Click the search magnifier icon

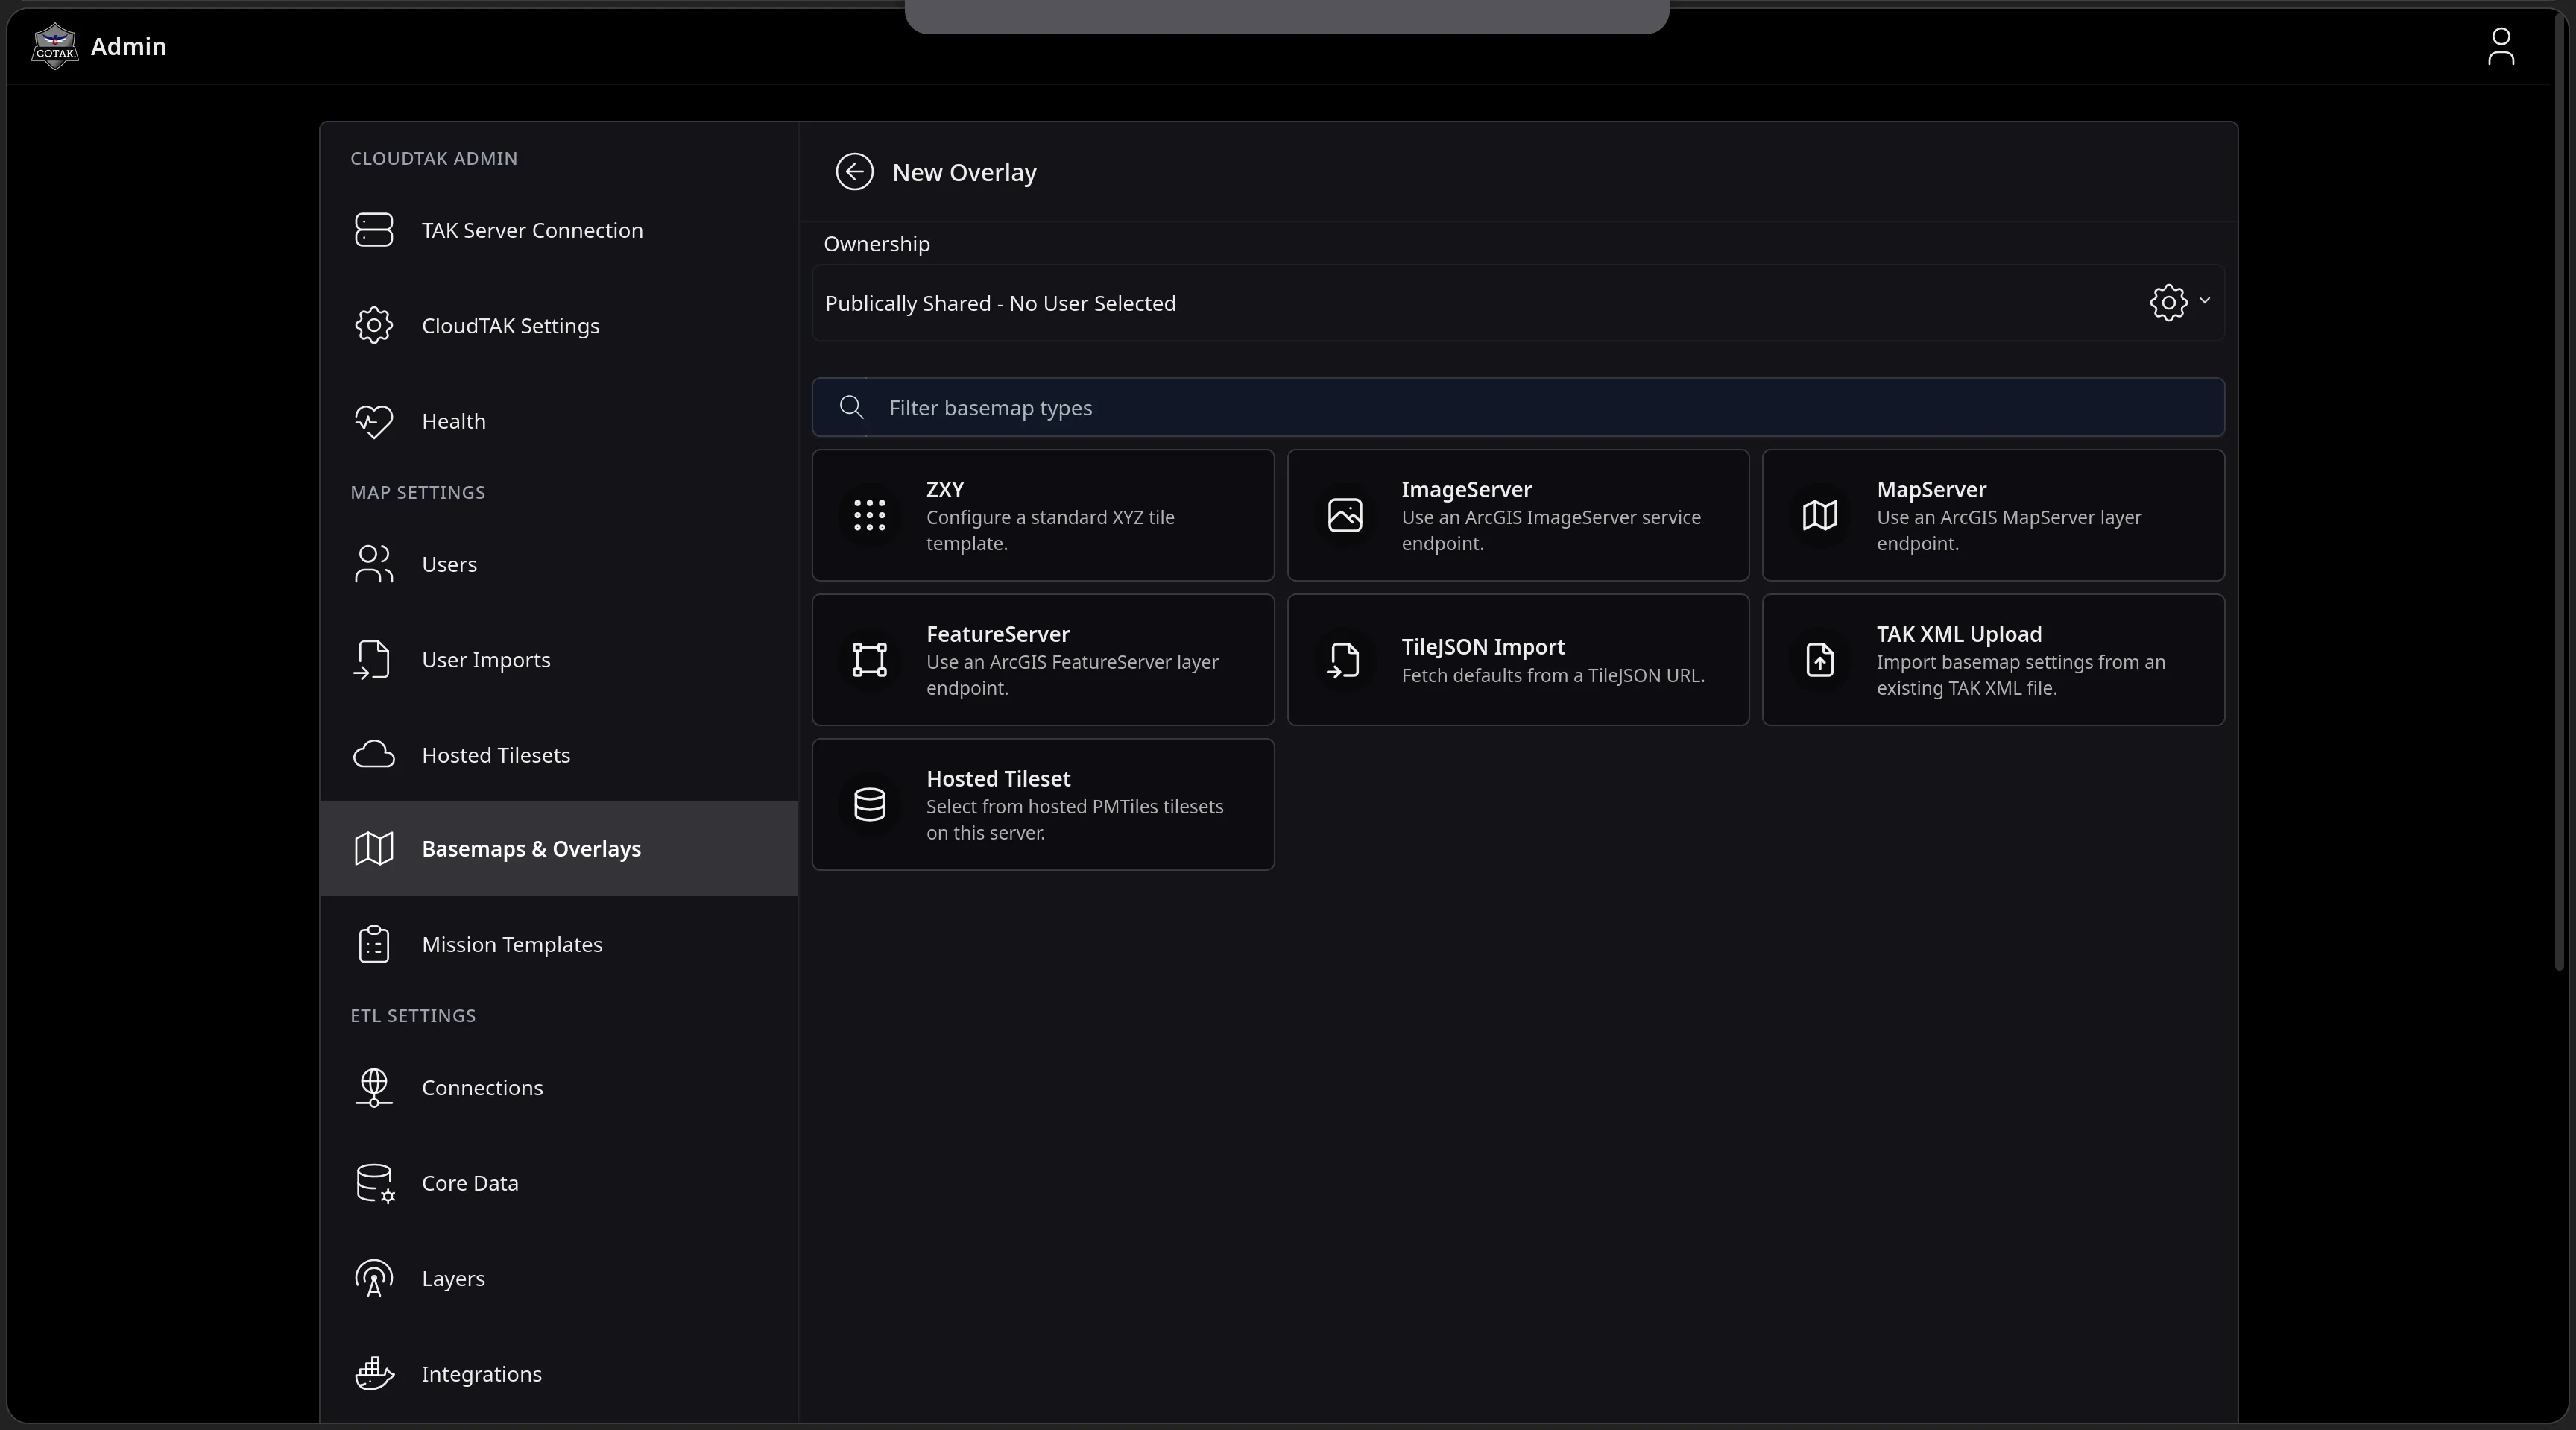(x=851, y=407)
